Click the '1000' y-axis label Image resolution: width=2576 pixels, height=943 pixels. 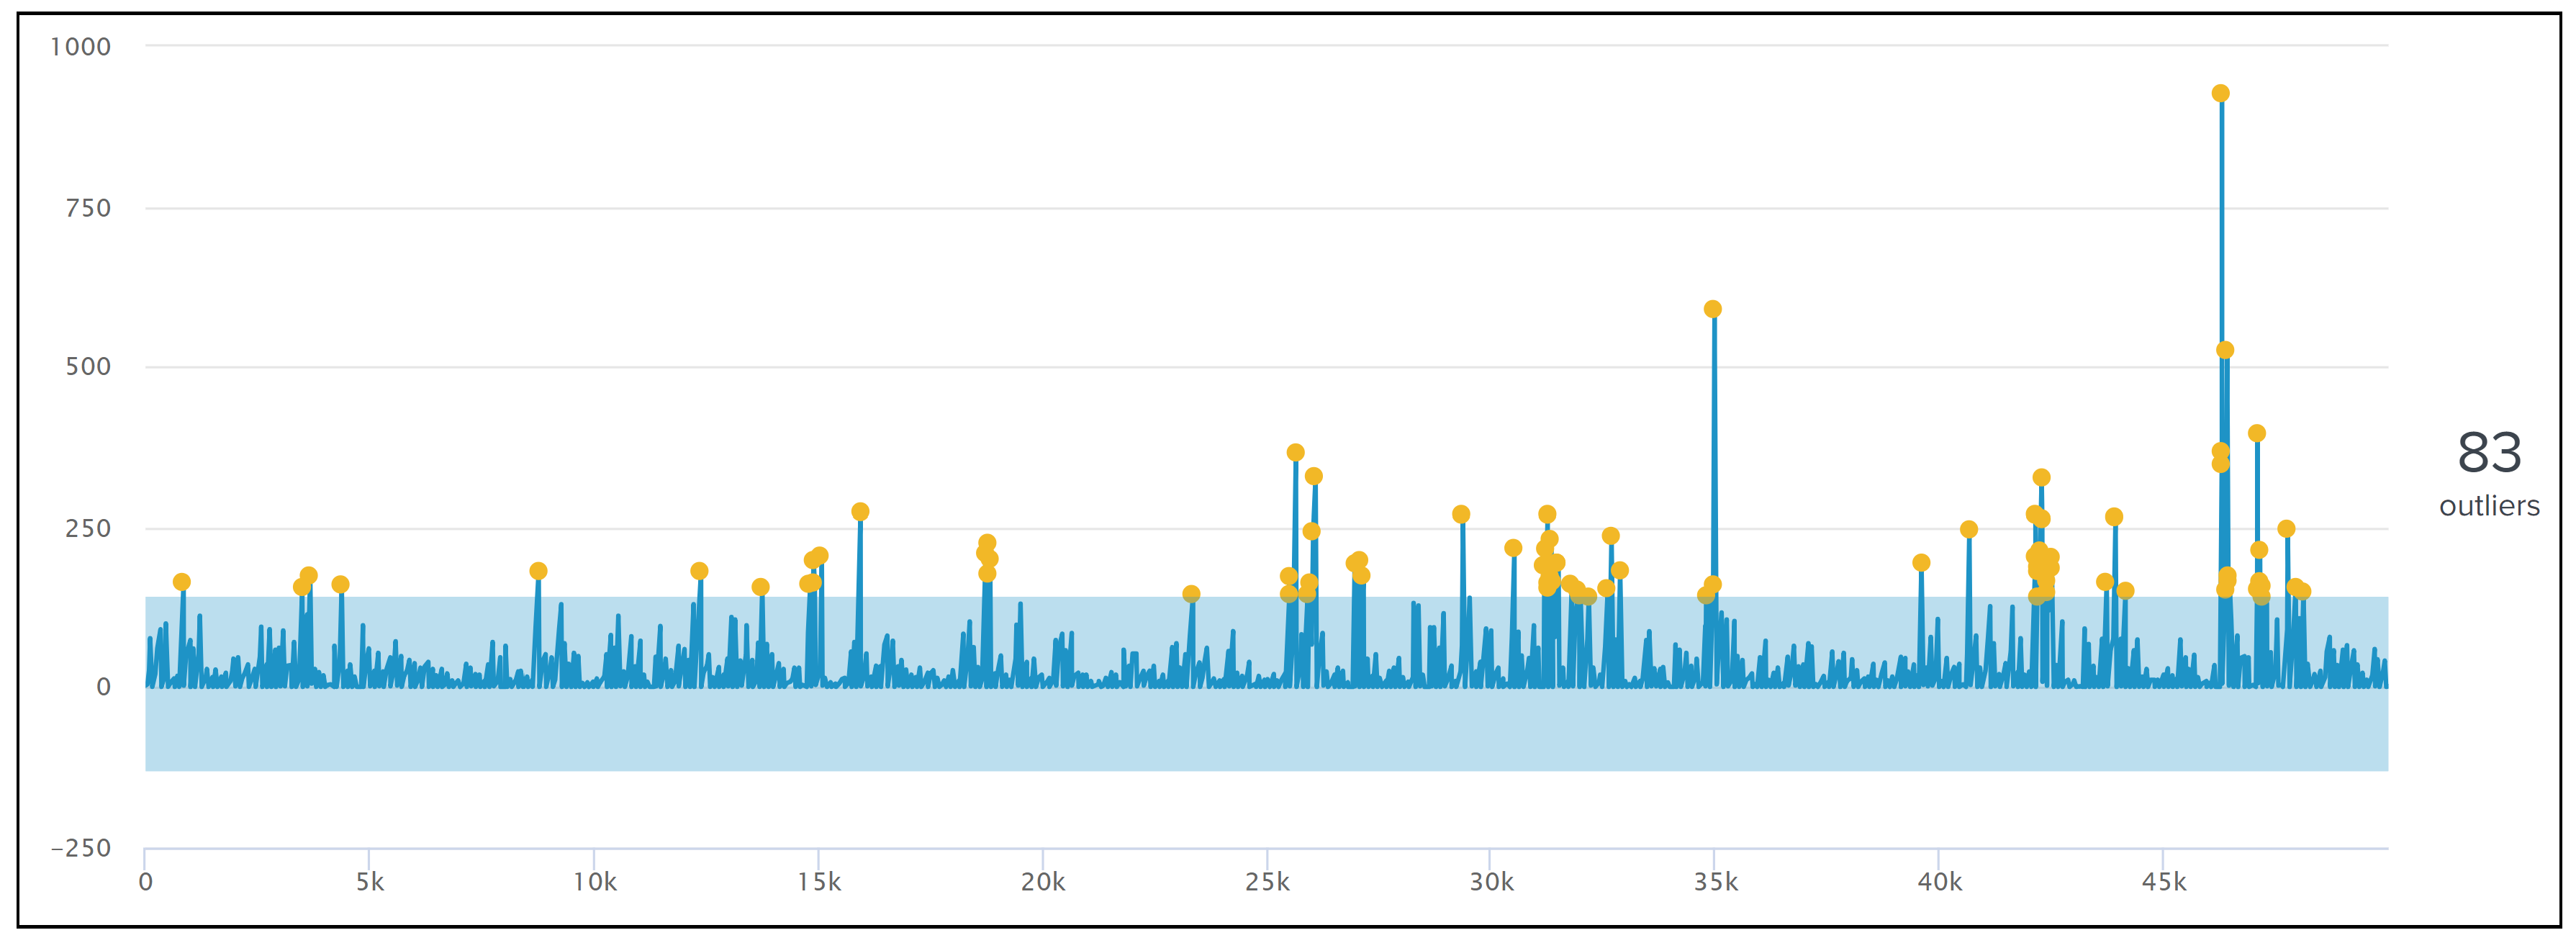click(80, 46)
